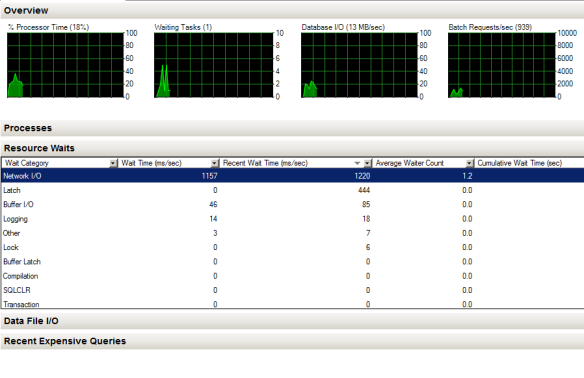Image resolution: width=584 pixels, height=378 pixels.
Task: Select the SQLCLR row
Action: pyautogui.click(x=292, y=290)
